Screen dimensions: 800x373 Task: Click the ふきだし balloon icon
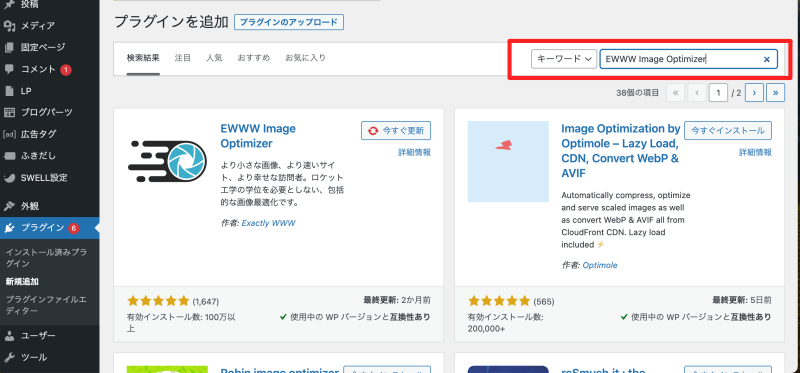9,156
